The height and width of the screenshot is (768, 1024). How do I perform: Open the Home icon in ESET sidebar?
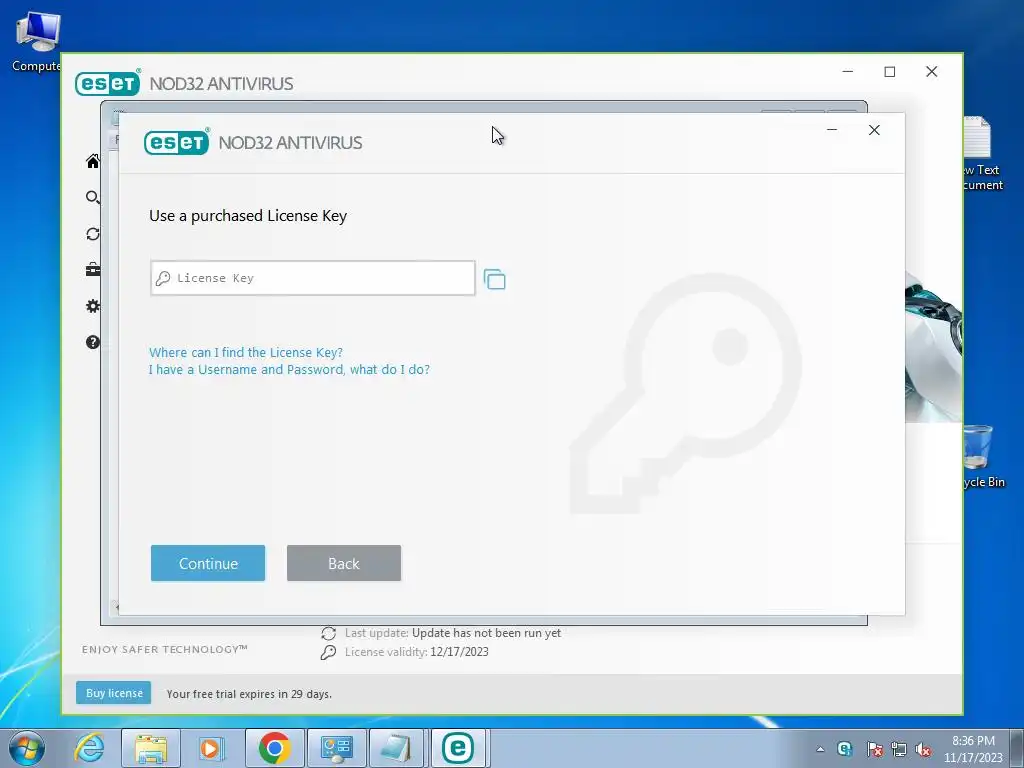pyautogui.click(x=93, y=161)
